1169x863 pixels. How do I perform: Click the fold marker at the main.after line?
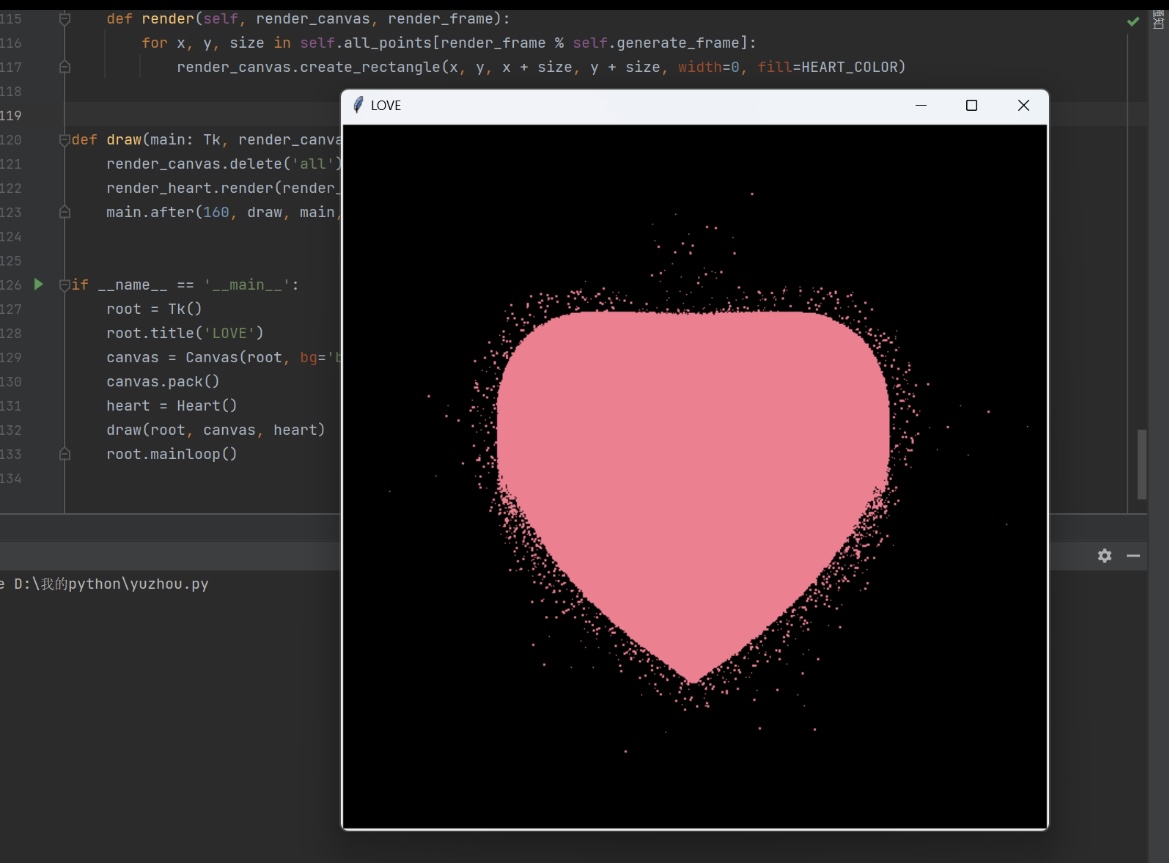point(65,212)
